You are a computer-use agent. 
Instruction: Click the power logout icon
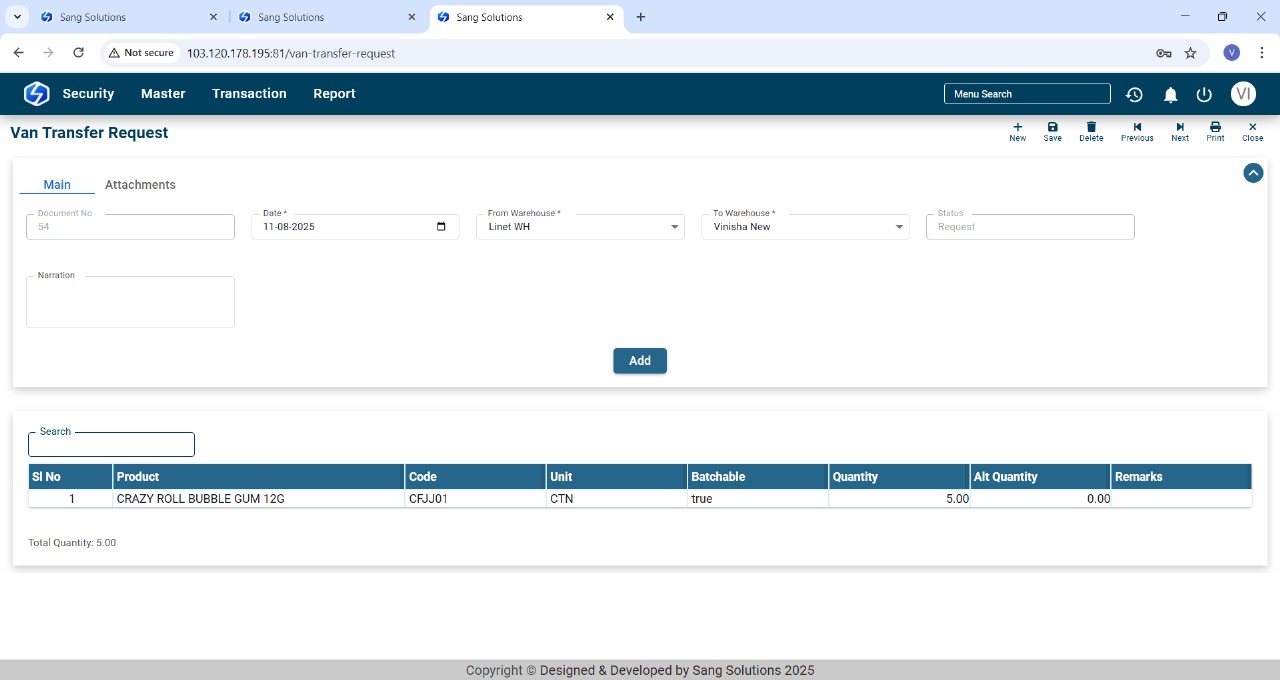1204,94
